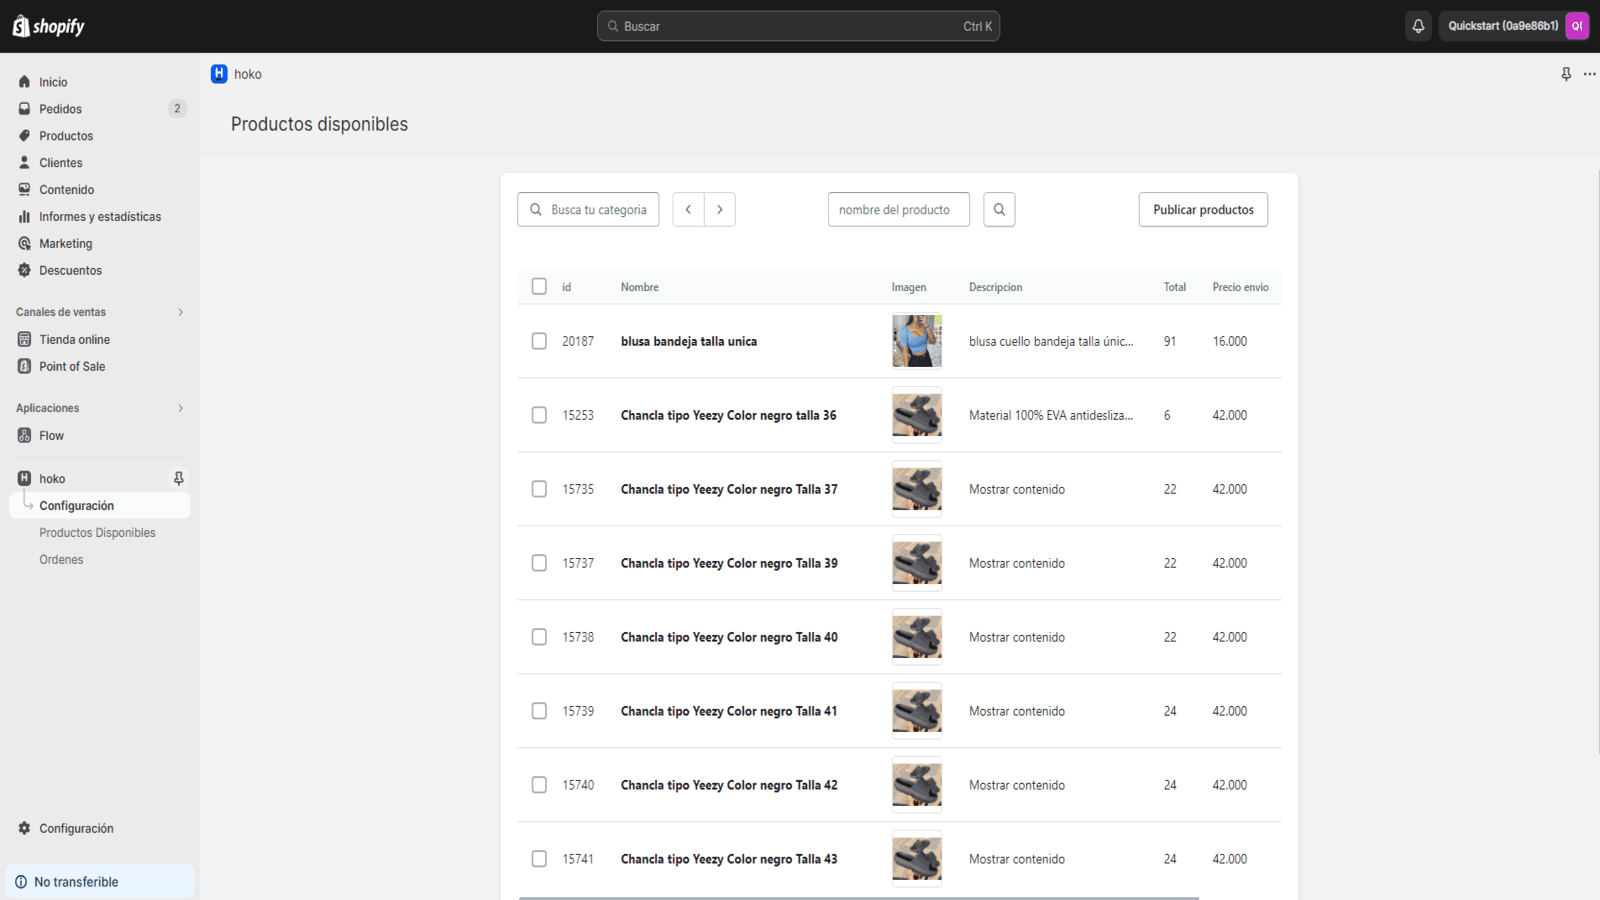This screenshot has height=900, width=1600.
Task: Open the three-dot more options menu
Action: pyautogui.click(x=1589, y=74)
